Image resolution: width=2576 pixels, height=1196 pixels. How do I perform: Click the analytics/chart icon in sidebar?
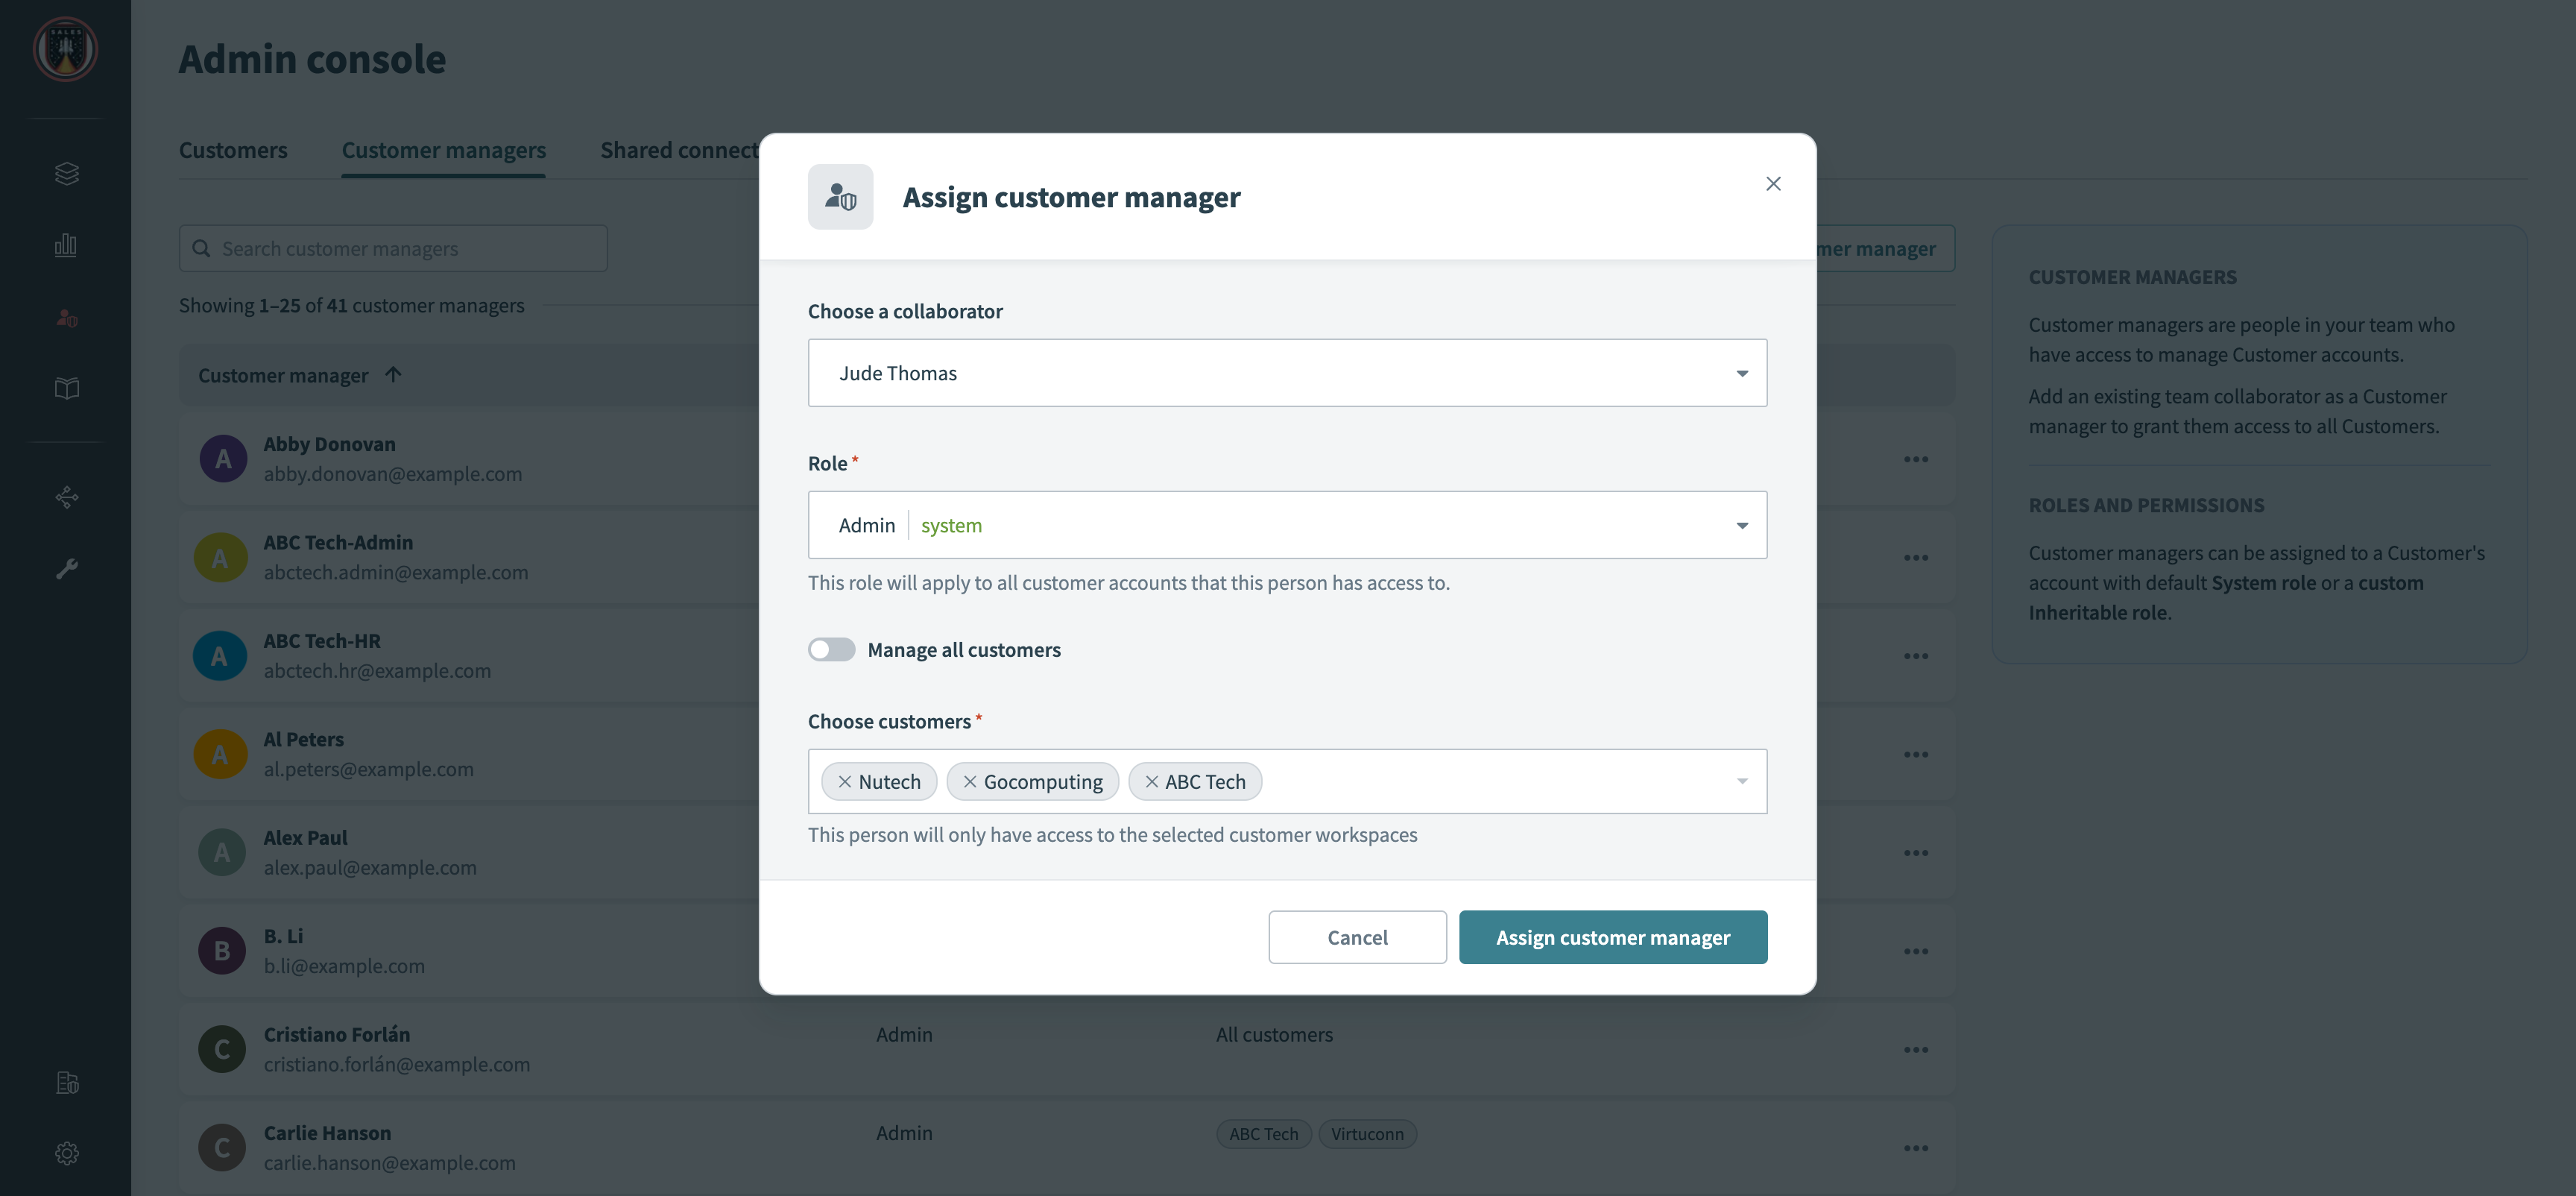pos(66,243)
